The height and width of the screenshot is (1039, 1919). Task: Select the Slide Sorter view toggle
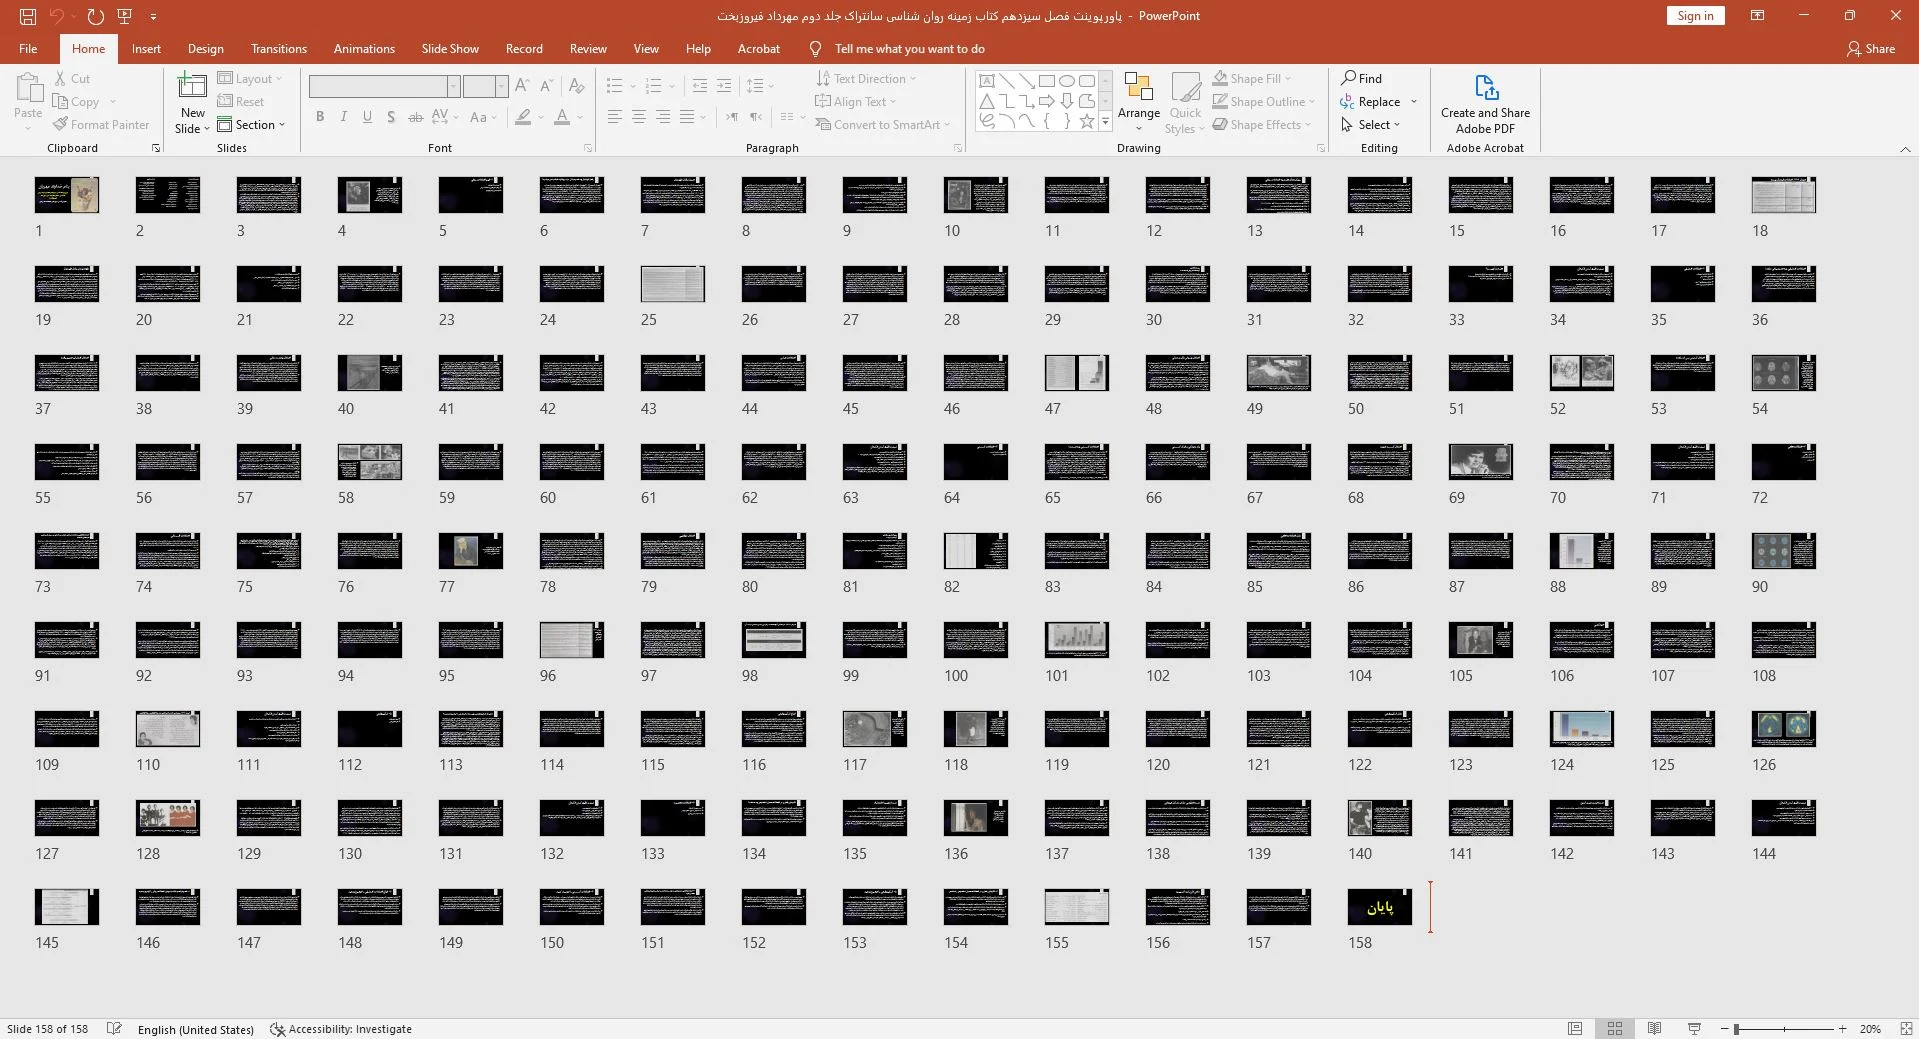(x=1615, y=1028)
